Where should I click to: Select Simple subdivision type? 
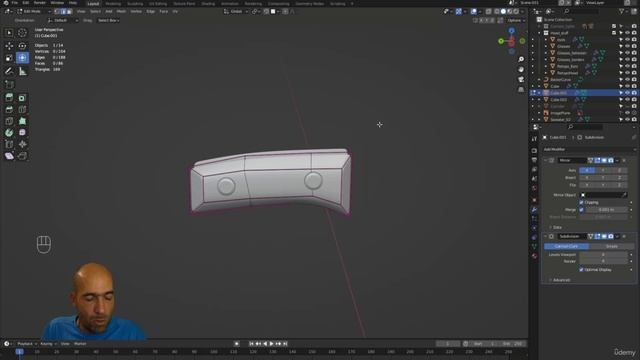611,247
